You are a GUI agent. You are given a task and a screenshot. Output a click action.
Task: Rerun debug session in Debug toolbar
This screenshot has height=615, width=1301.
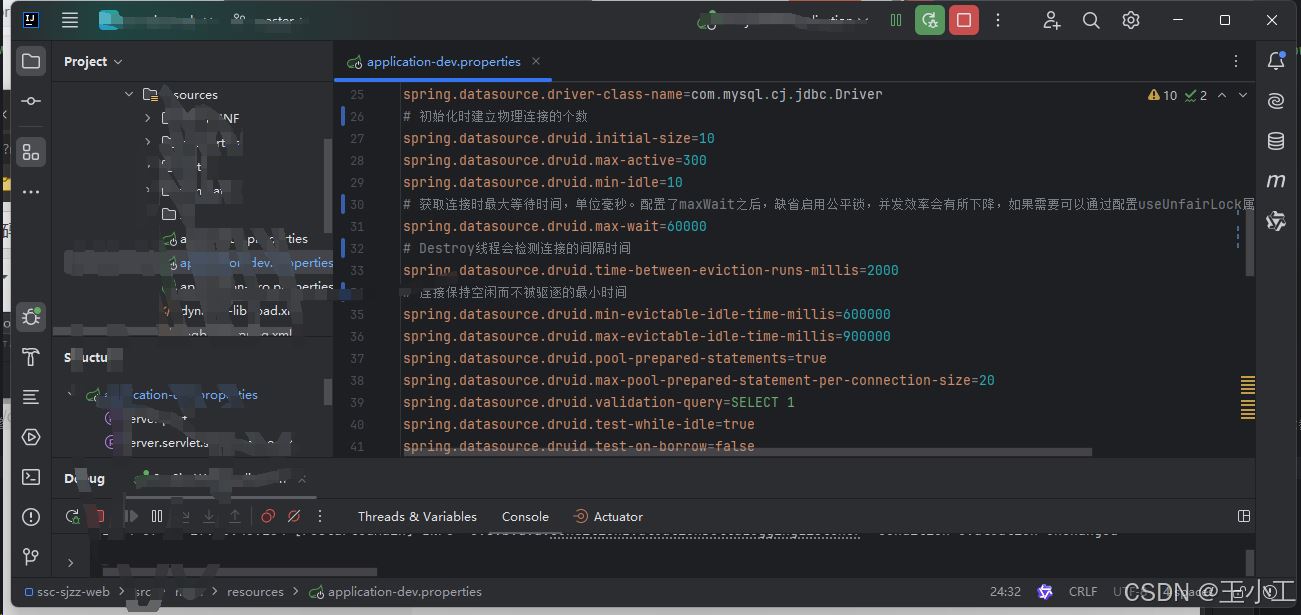click(x=72, y=517)
